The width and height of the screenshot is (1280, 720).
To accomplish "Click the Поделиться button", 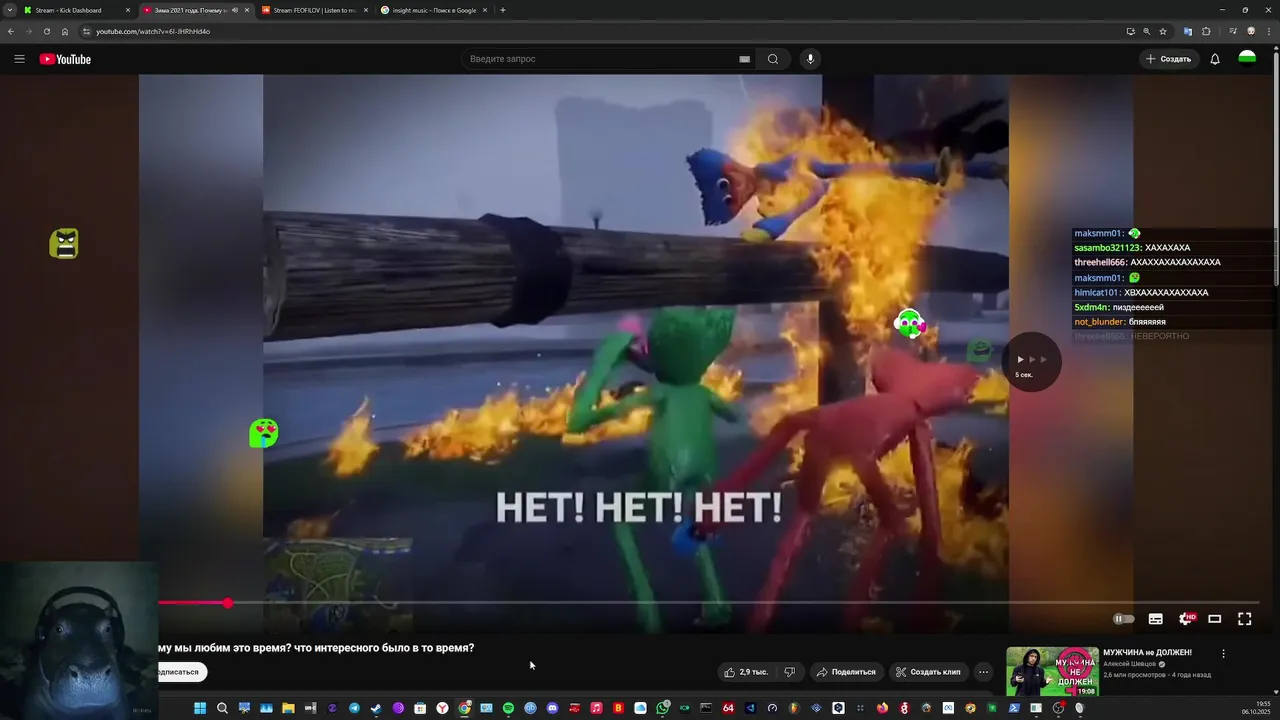I will tap(846, 672).
